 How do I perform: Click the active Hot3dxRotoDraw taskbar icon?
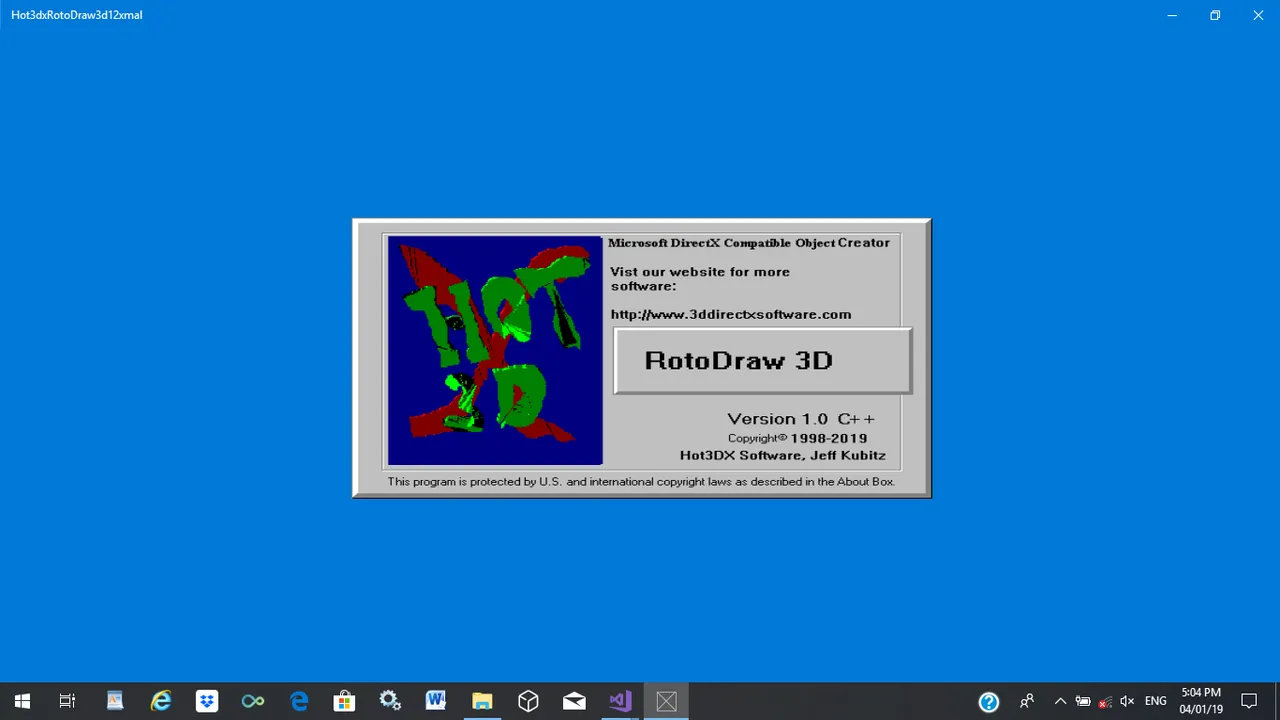666,701
